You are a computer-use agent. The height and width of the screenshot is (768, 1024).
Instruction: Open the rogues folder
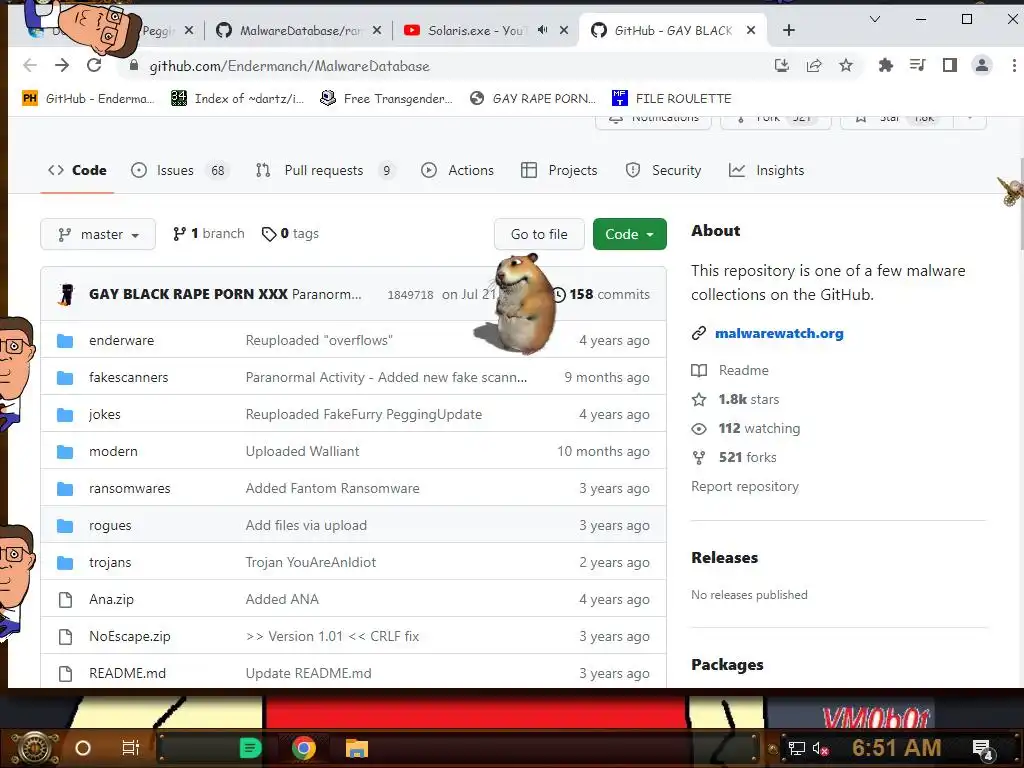(110, 526)
